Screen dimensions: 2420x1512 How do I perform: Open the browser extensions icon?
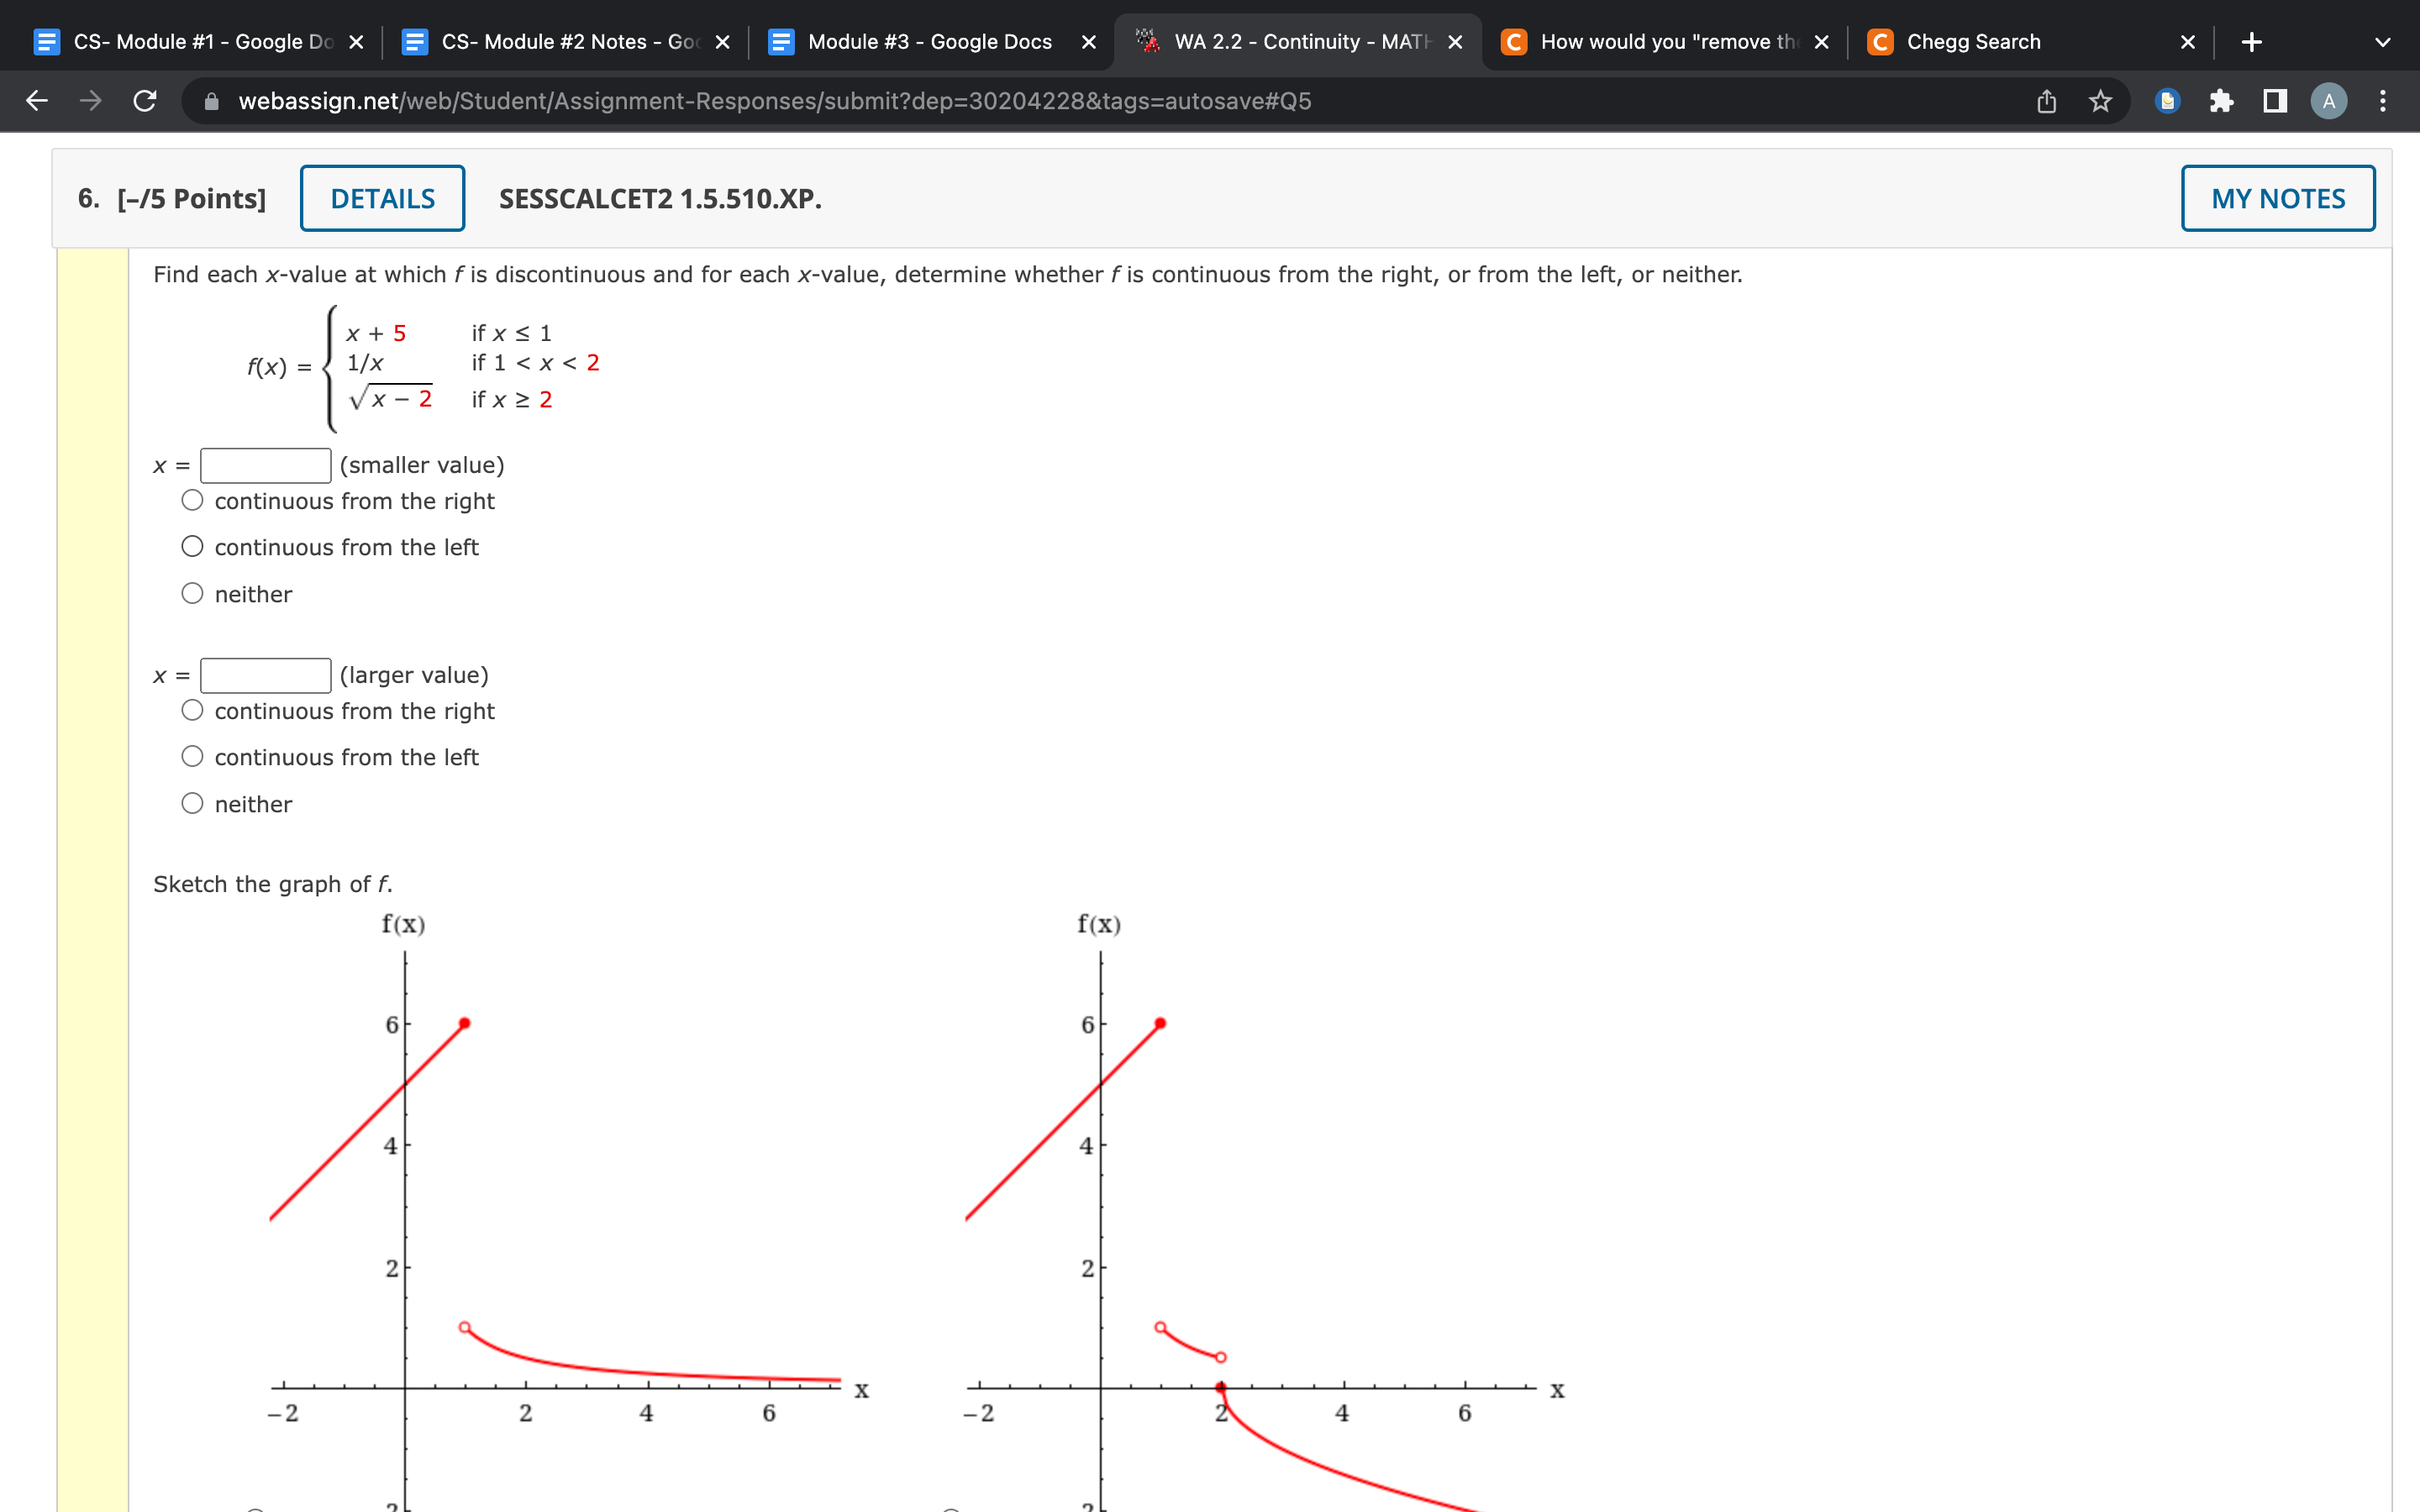pos(2222,100)
